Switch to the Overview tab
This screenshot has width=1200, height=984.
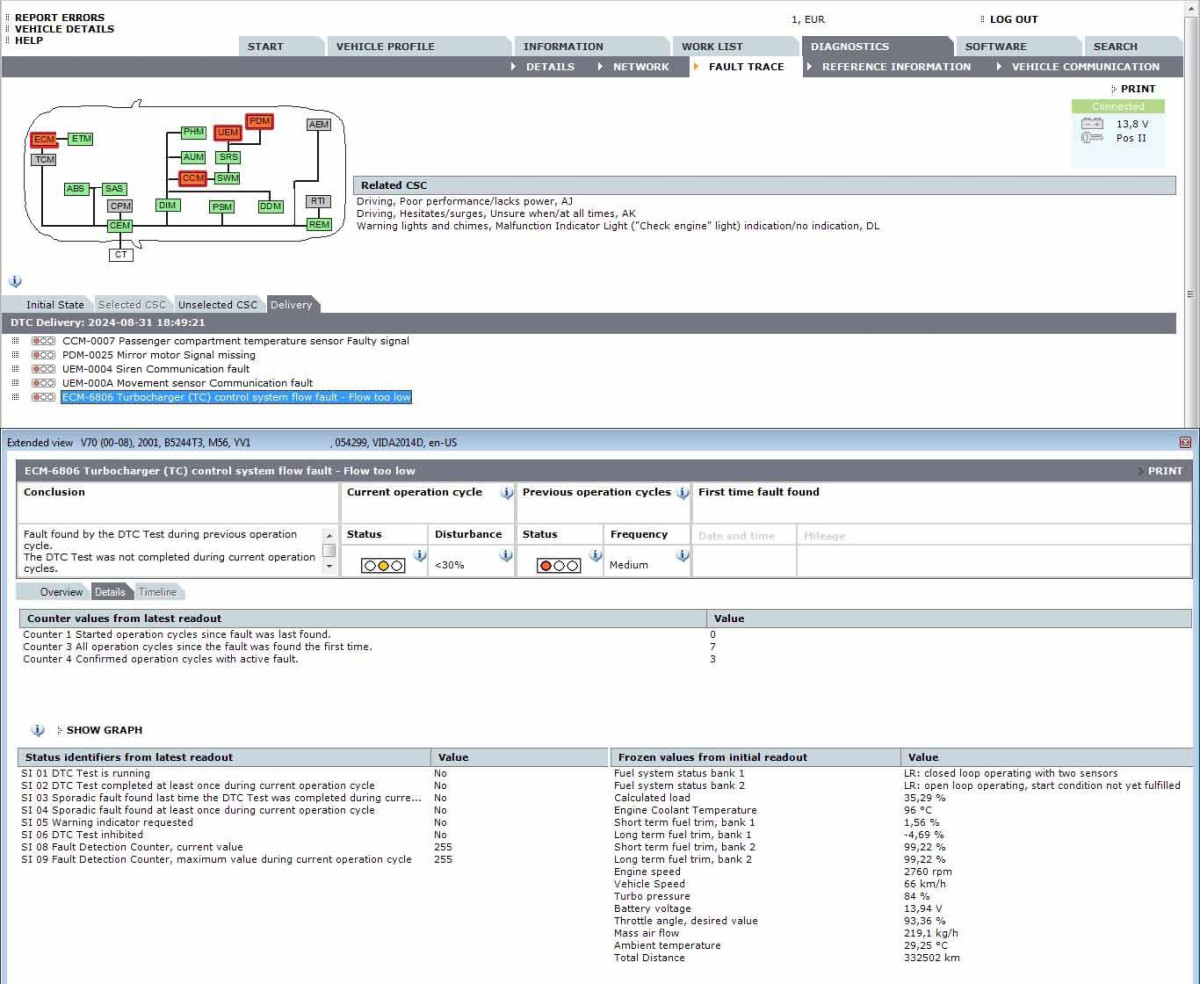(x=61, y=592)
